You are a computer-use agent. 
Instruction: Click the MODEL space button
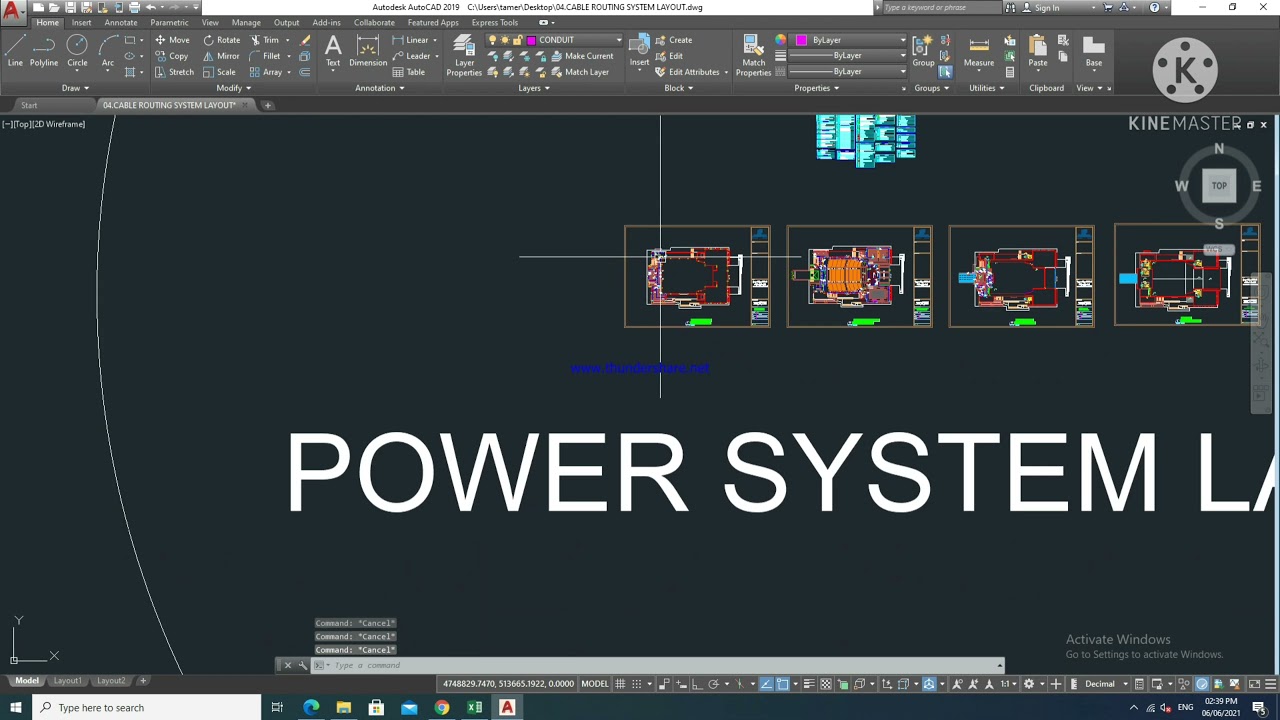tap(595, 684)
